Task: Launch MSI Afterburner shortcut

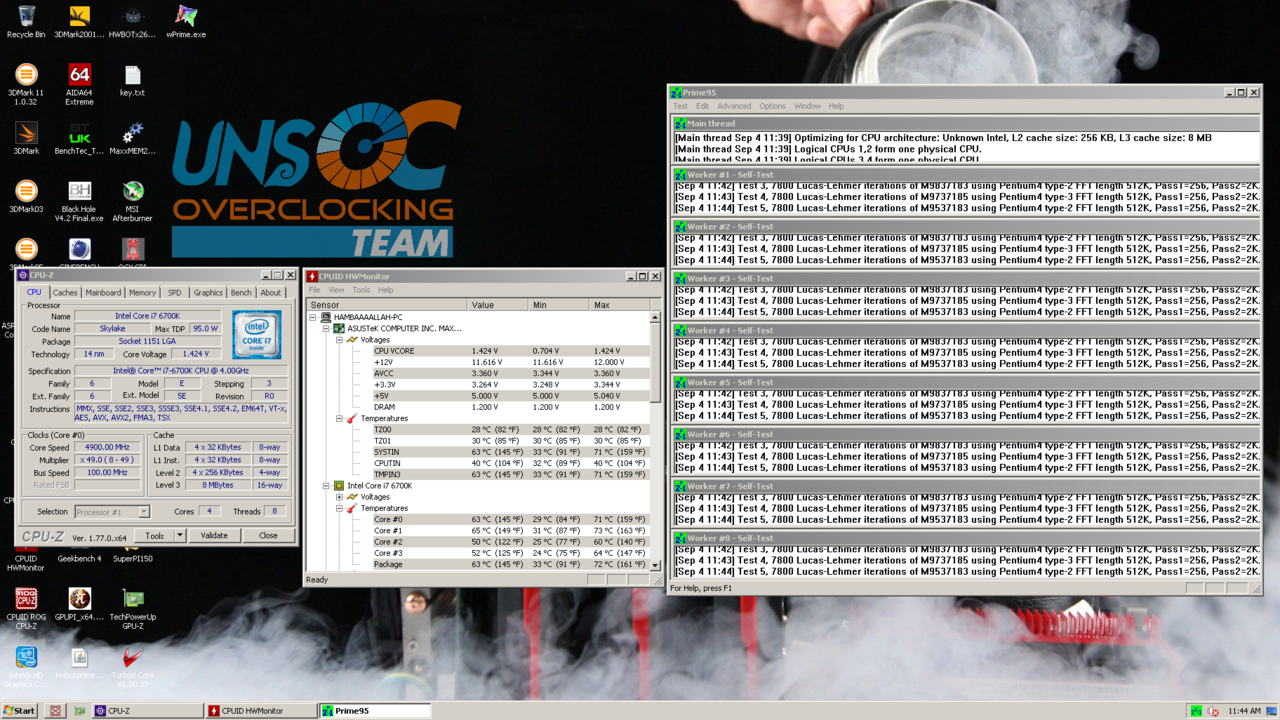Action: pos(132,200)
